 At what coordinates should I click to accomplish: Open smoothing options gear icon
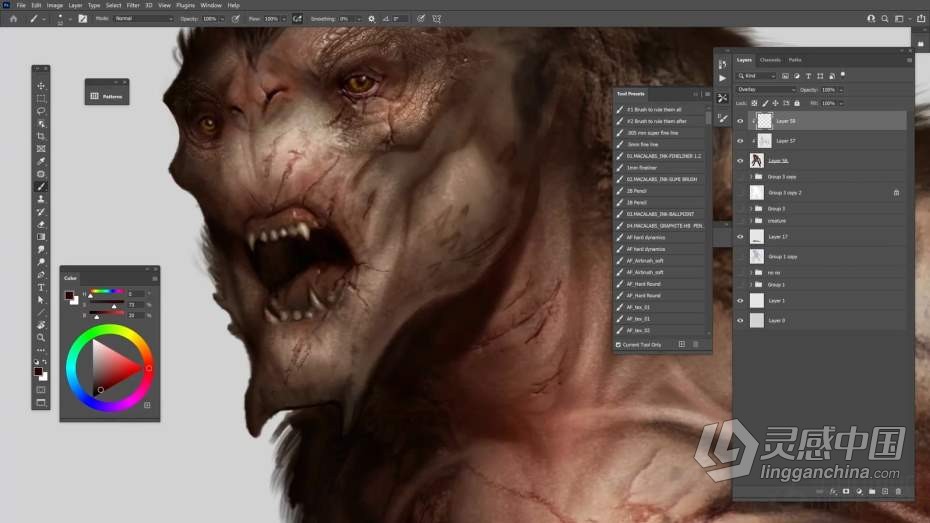coord(371,19)
